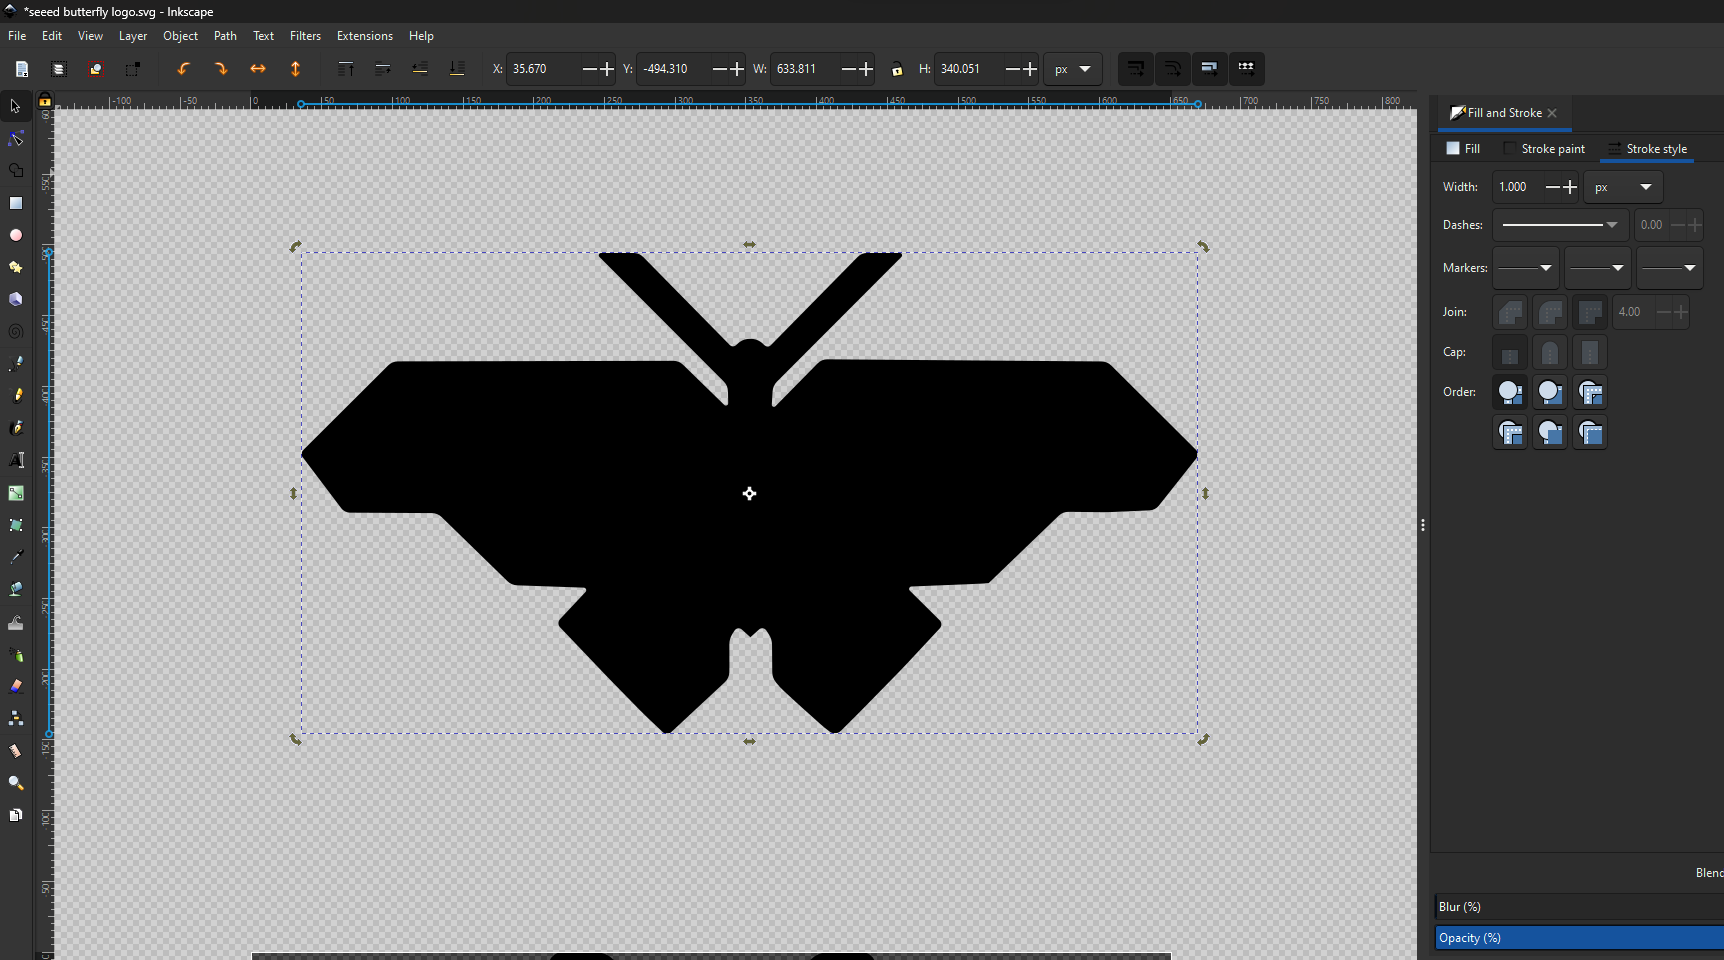Image resolution: width=1724 pixels, height=960 pixels.
Task: Select the Gradient tool
Action: click(x=16, y=493)
